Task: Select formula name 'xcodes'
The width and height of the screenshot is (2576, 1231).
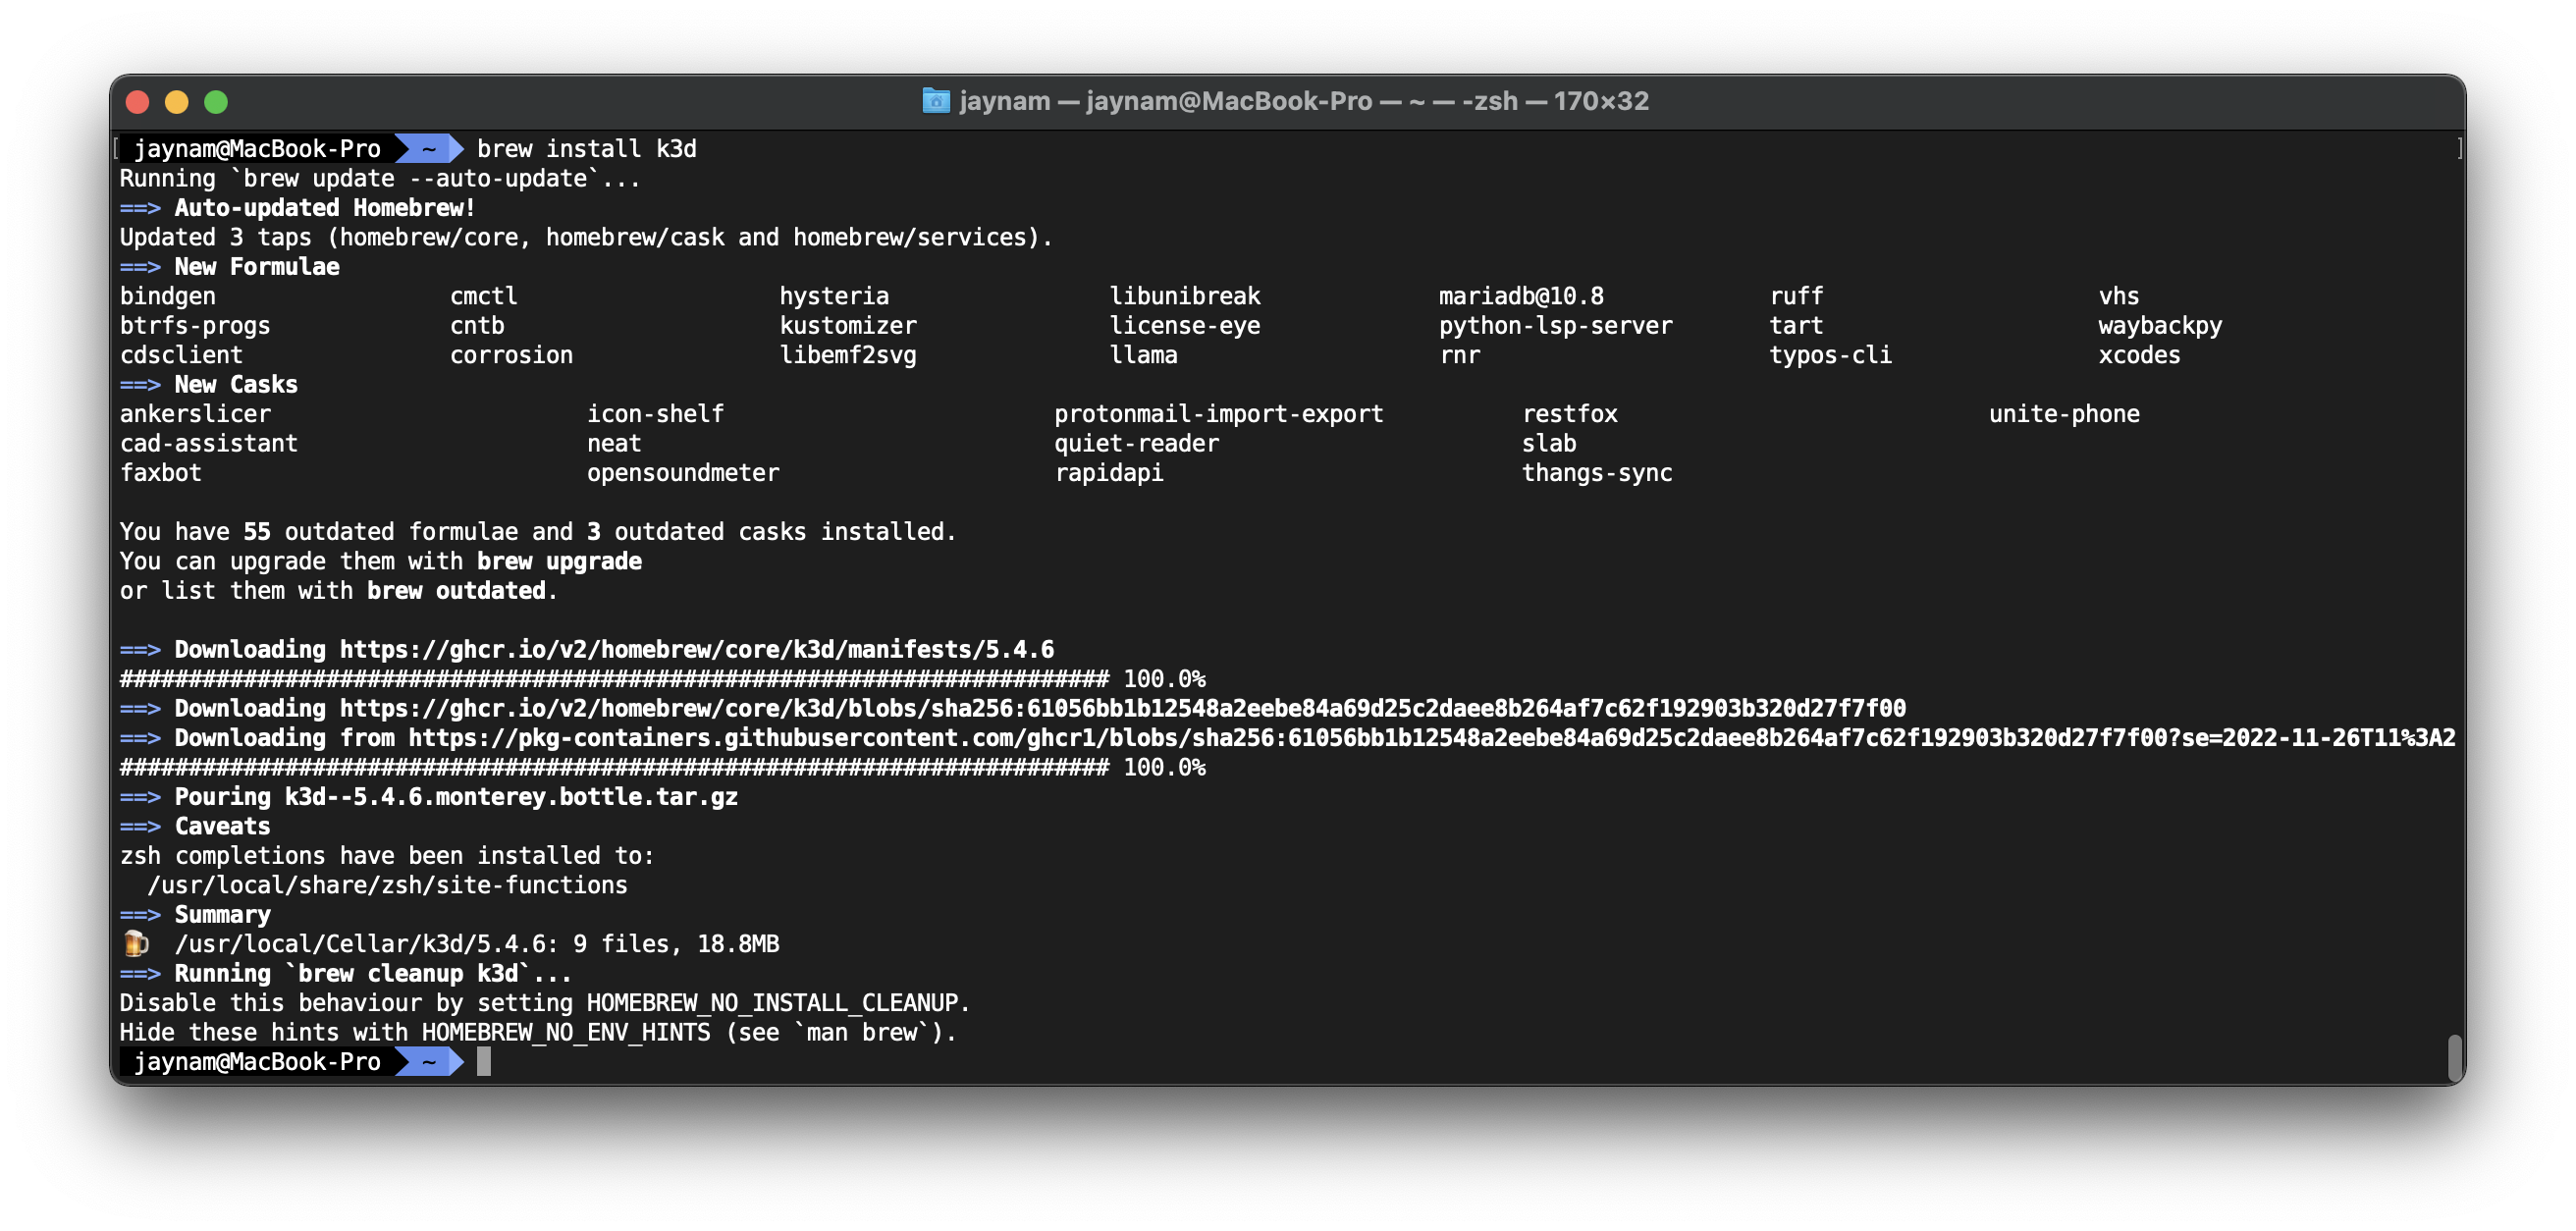Action: point(2139,355)
